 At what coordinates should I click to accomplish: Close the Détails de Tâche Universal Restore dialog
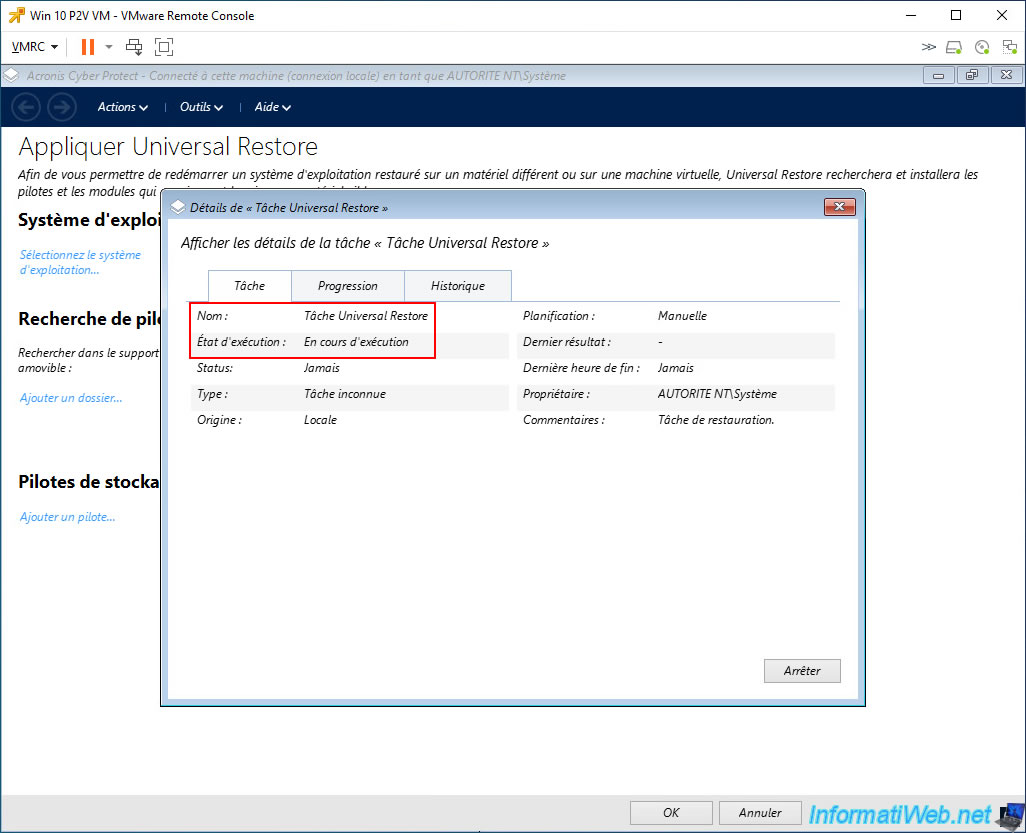tap(840, 207)
